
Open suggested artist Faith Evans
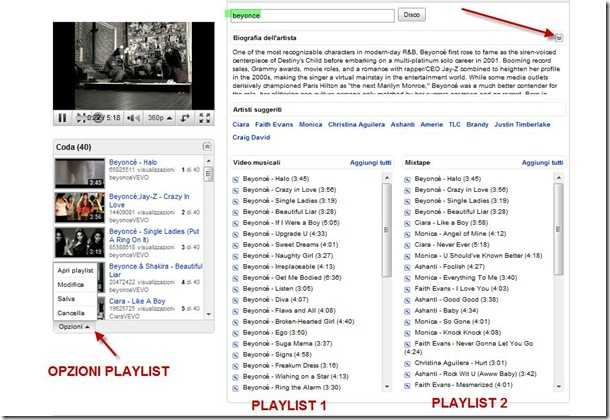click(274, 124)
